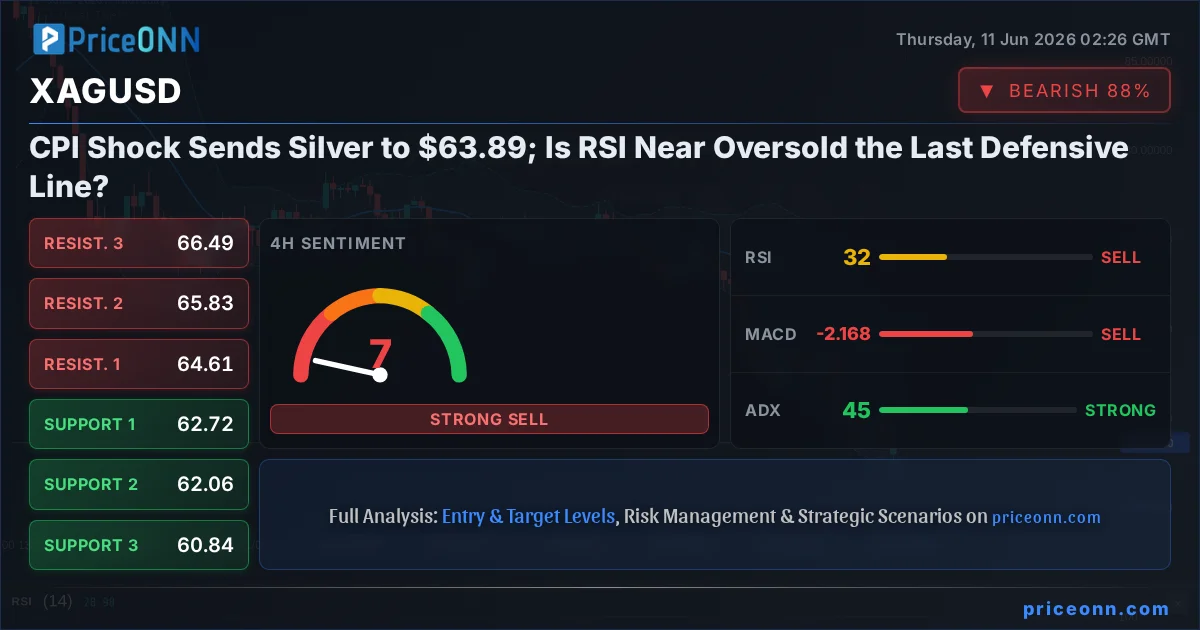Select the SUPPORT 1 level 62.72
Viewport: 1200px width, 630px height.
[x=139, y=424]
